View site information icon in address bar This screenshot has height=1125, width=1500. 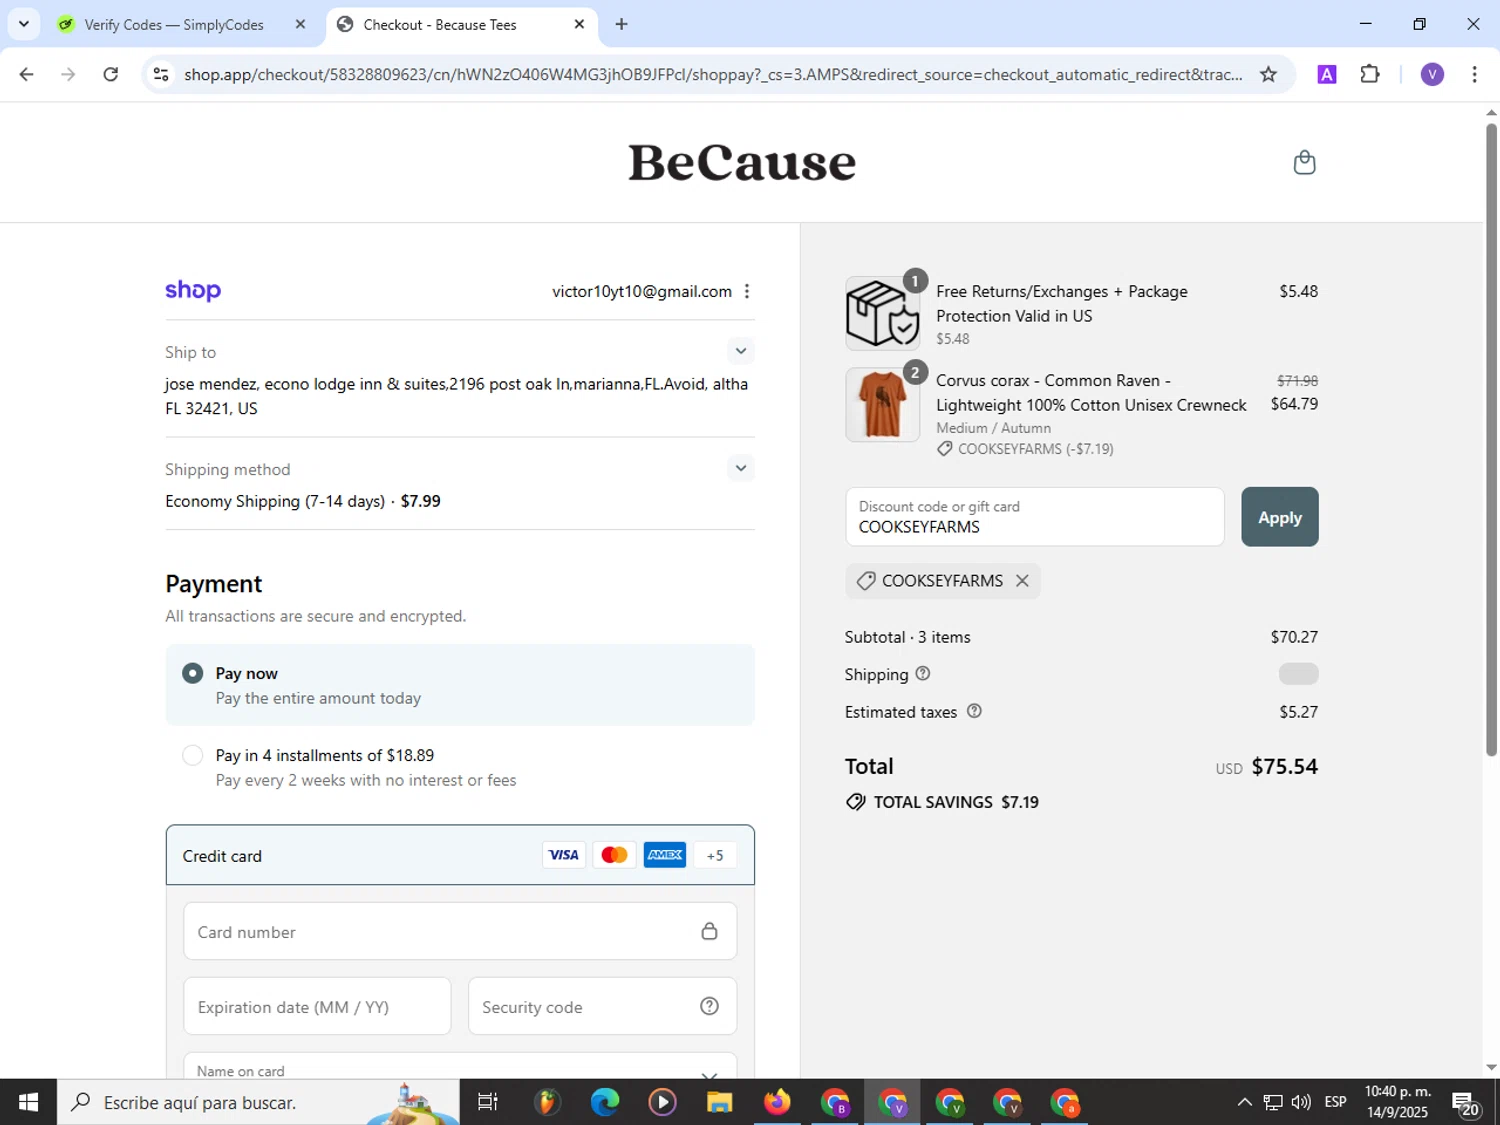click(x=161, y=74)
